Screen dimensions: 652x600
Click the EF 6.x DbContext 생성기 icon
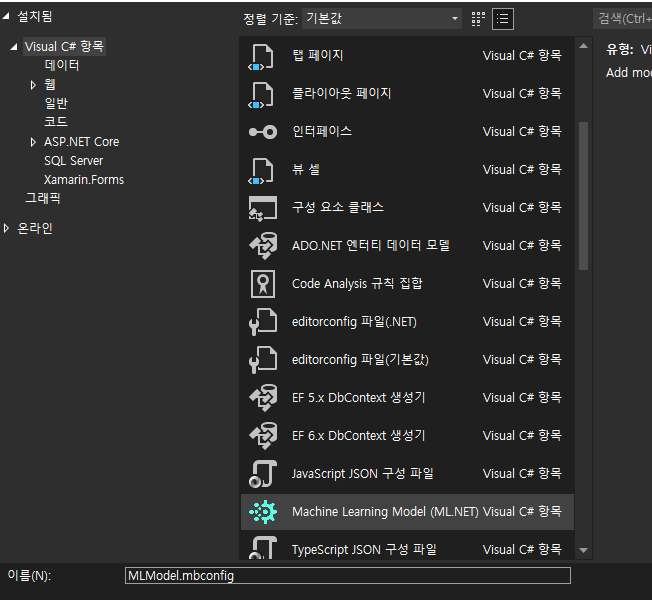point(262,436)
